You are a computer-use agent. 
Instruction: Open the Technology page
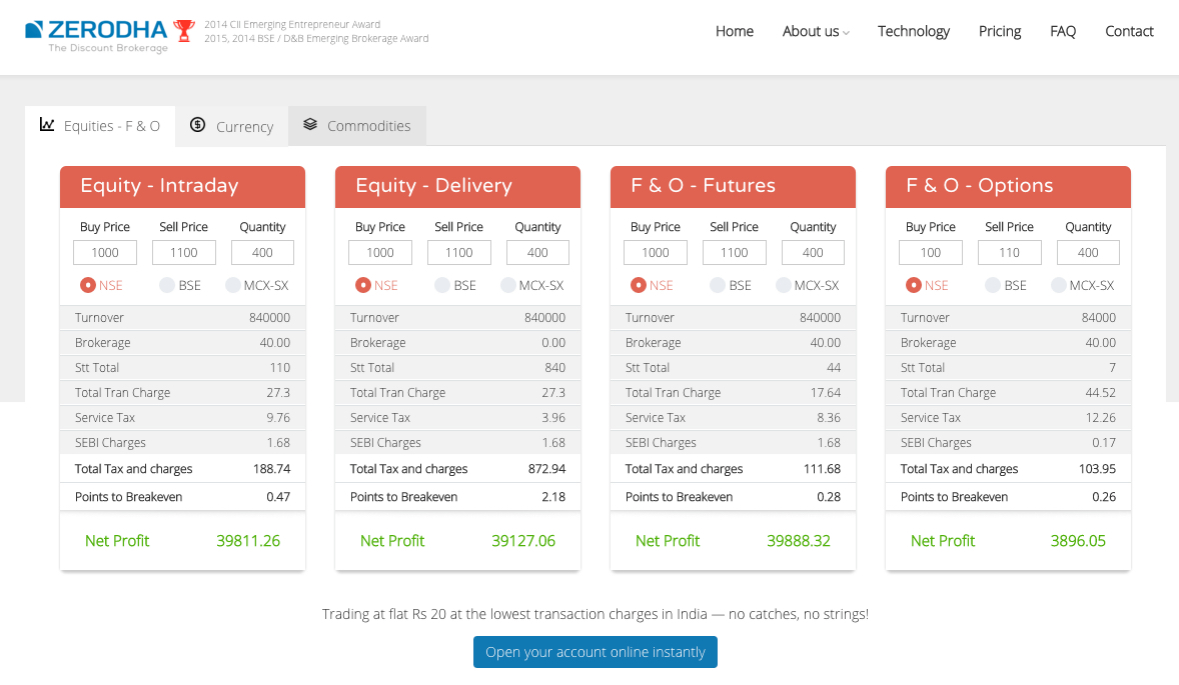click(x=914, y=31)
